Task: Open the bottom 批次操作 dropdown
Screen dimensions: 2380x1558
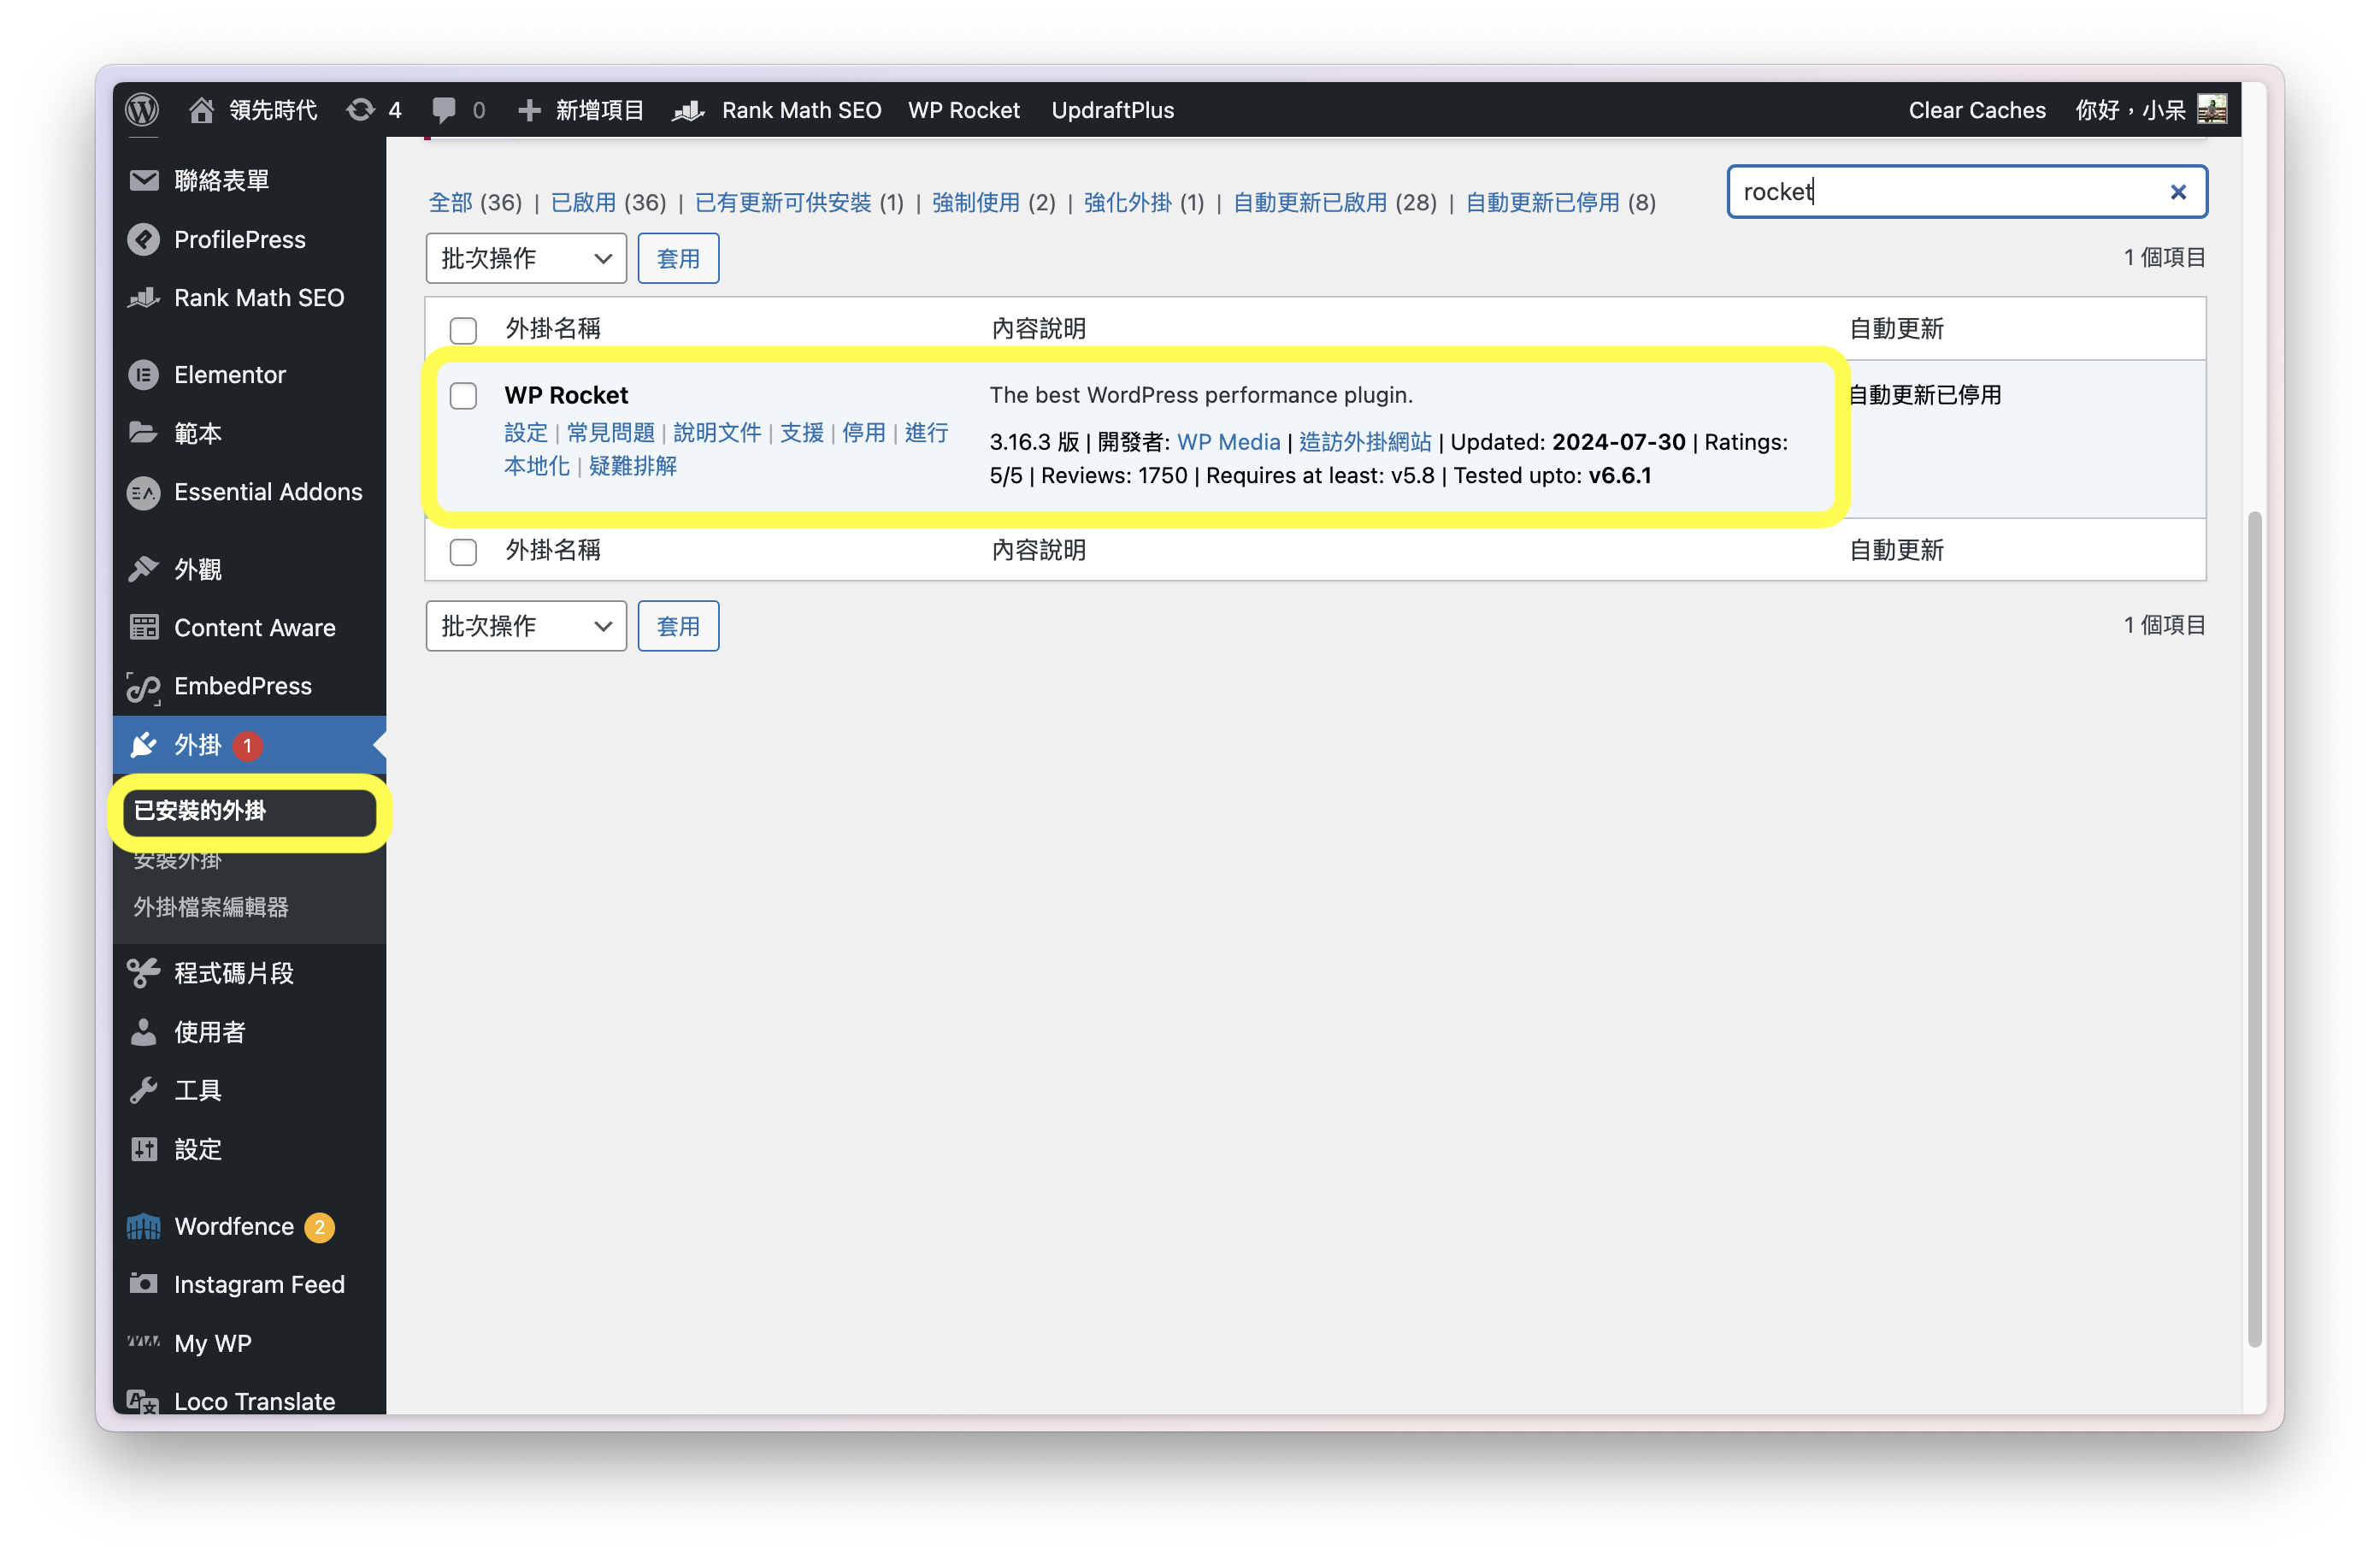Action: click(x=526, y=626)
